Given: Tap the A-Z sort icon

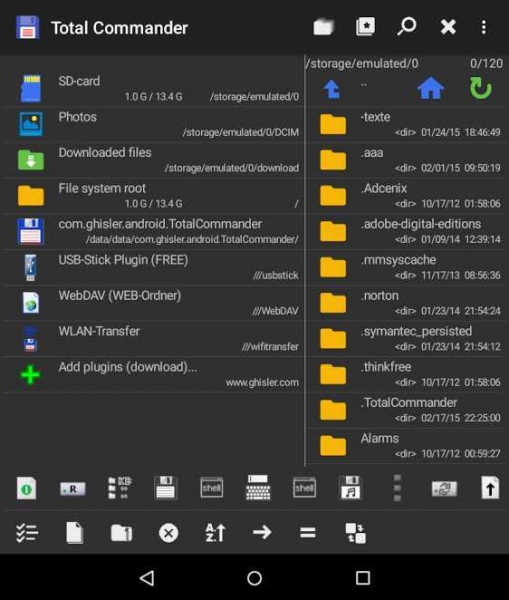Looking at the screenshot, I should coord(215,533).
